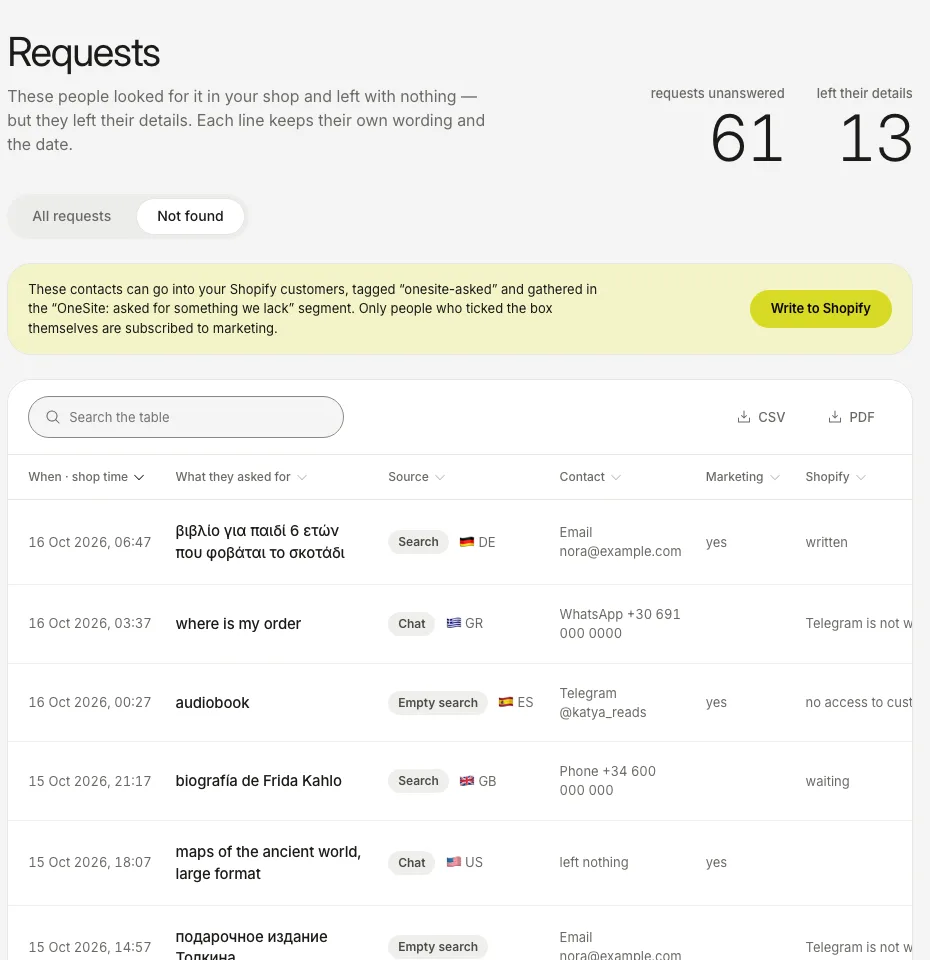Click marketing 'yes' in ancient world maps row
Viewport: 930px width, 960px height.
tap(716, 862)
